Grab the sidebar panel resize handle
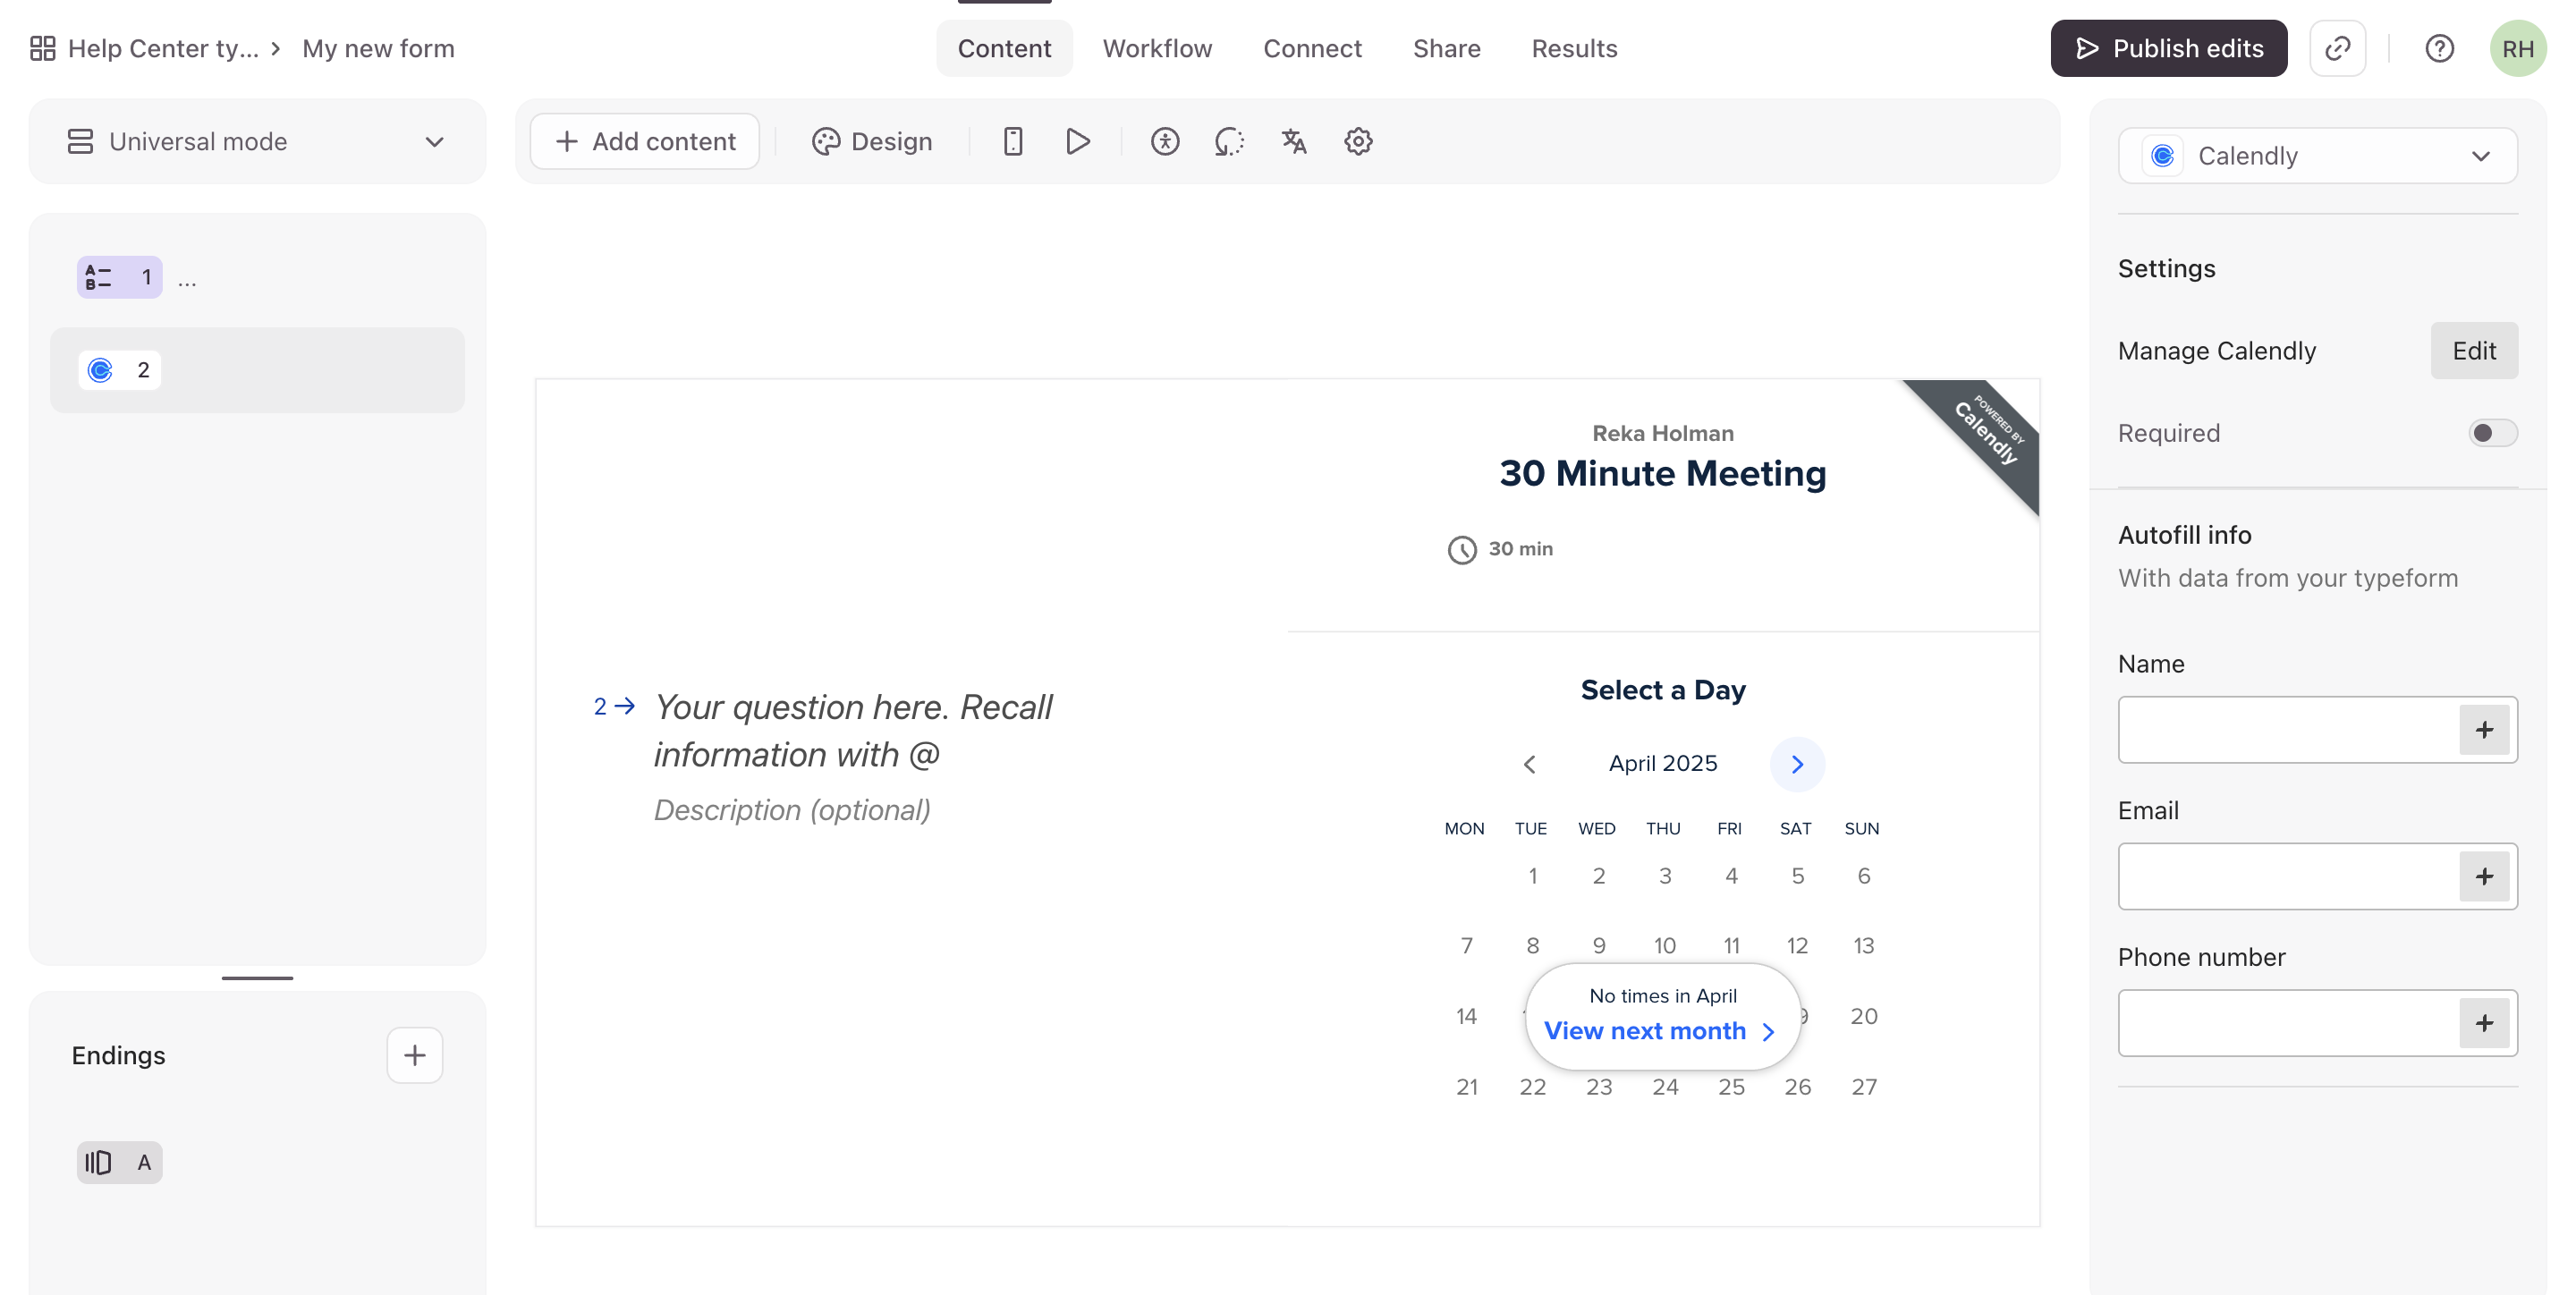The width and height of the screenshot is (2576, 1295). 257,977
